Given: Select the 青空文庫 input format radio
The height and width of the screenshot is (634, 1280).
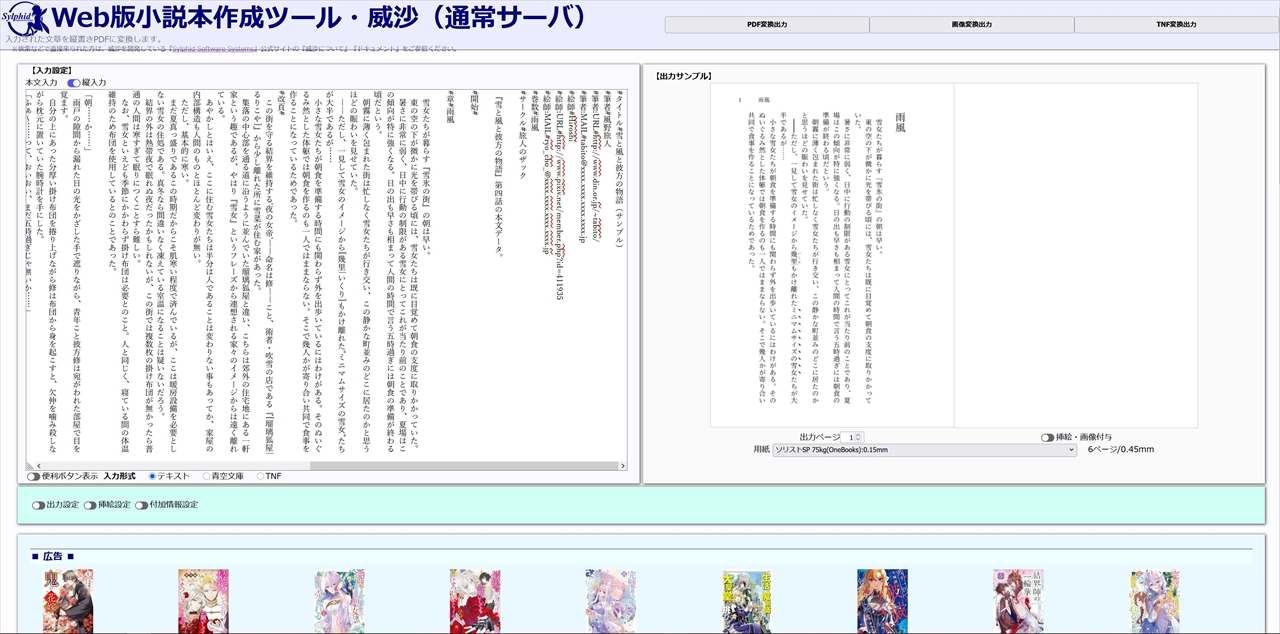Looking at the screenshot, I should click(x=207, y=477).
